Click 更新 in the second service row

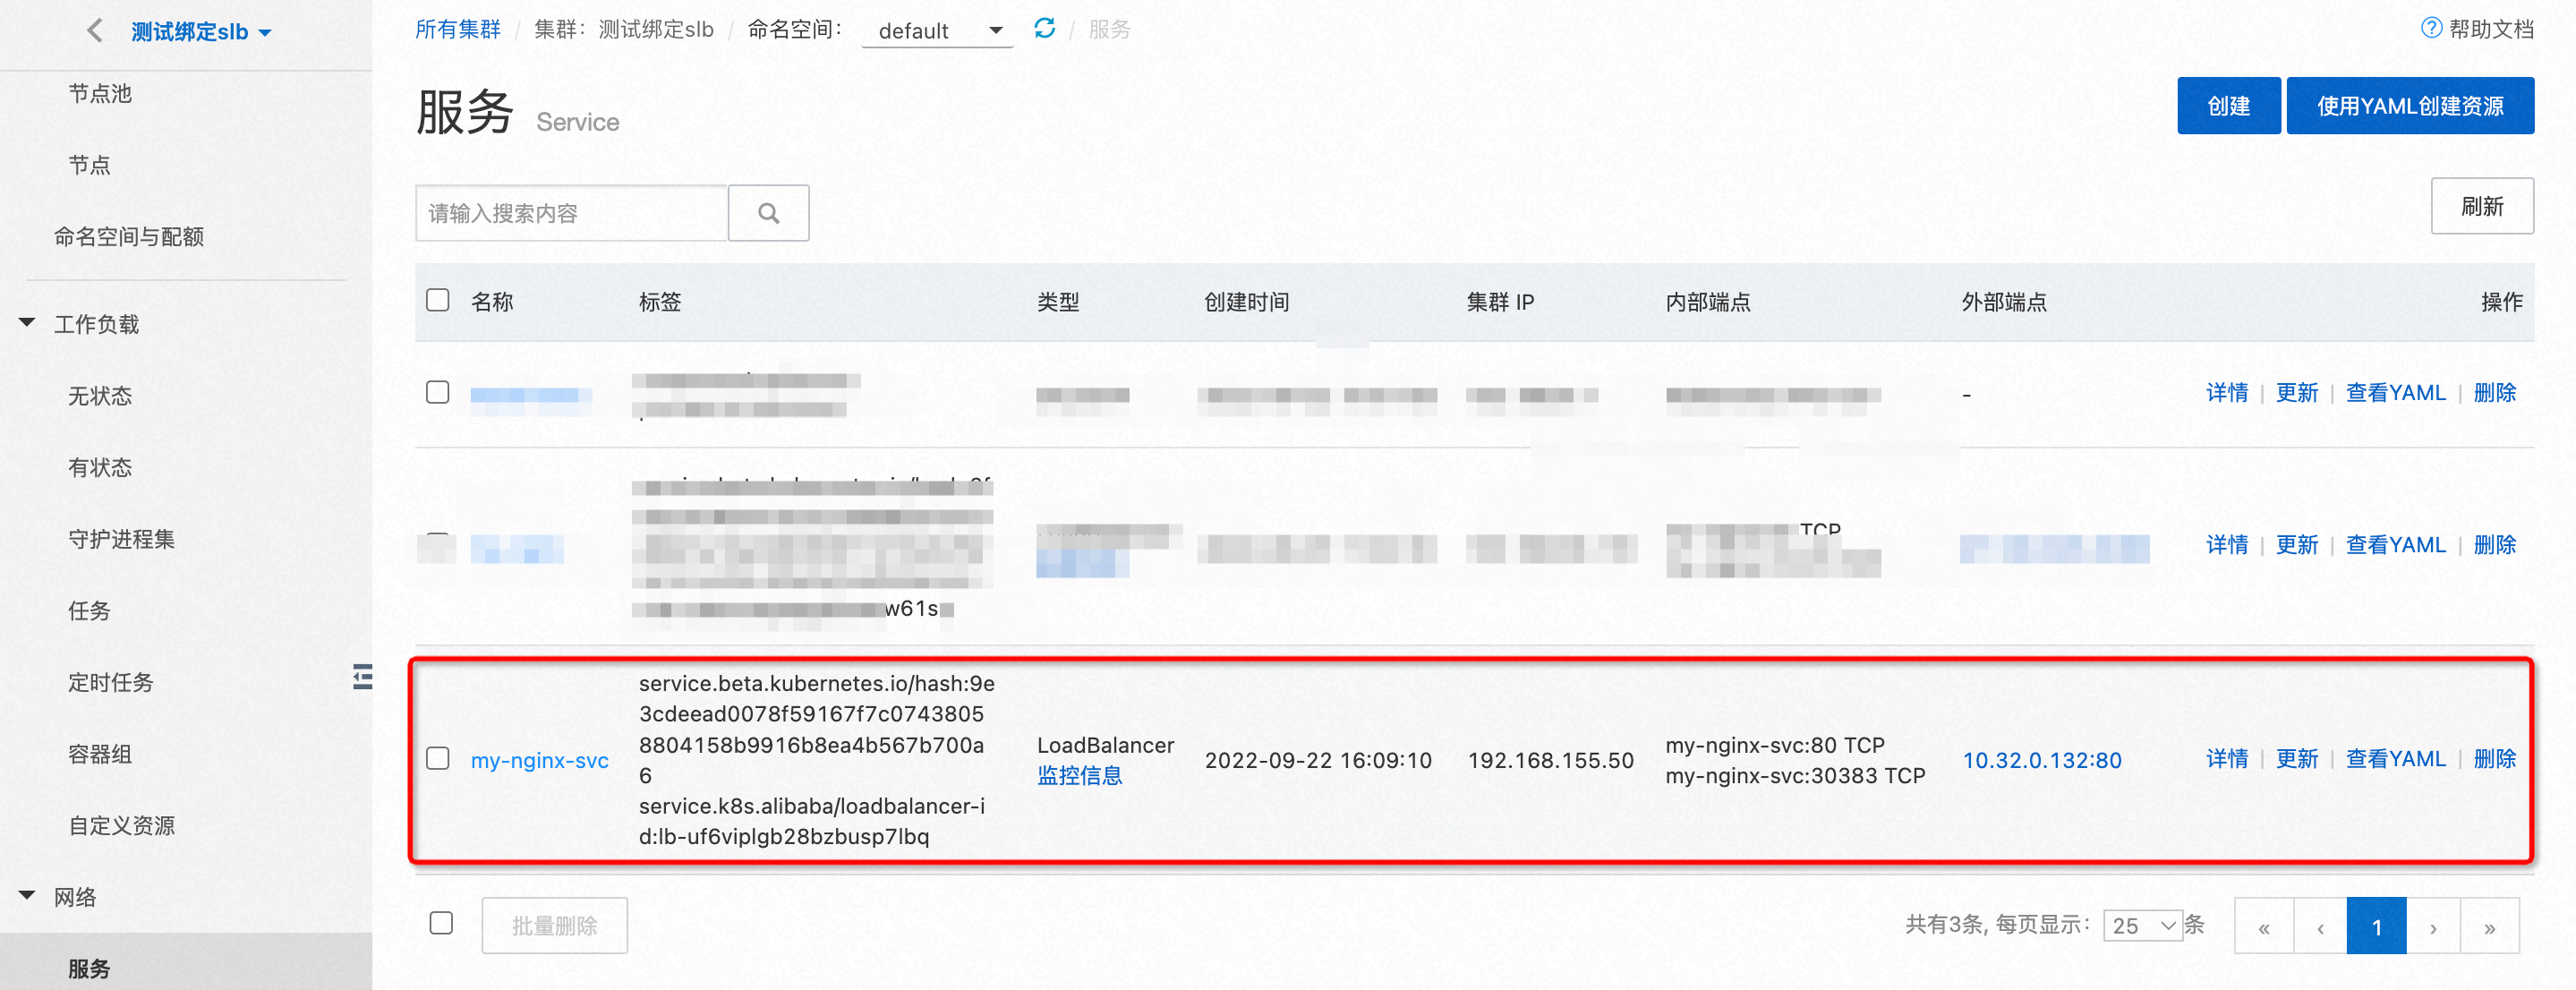2296,545
